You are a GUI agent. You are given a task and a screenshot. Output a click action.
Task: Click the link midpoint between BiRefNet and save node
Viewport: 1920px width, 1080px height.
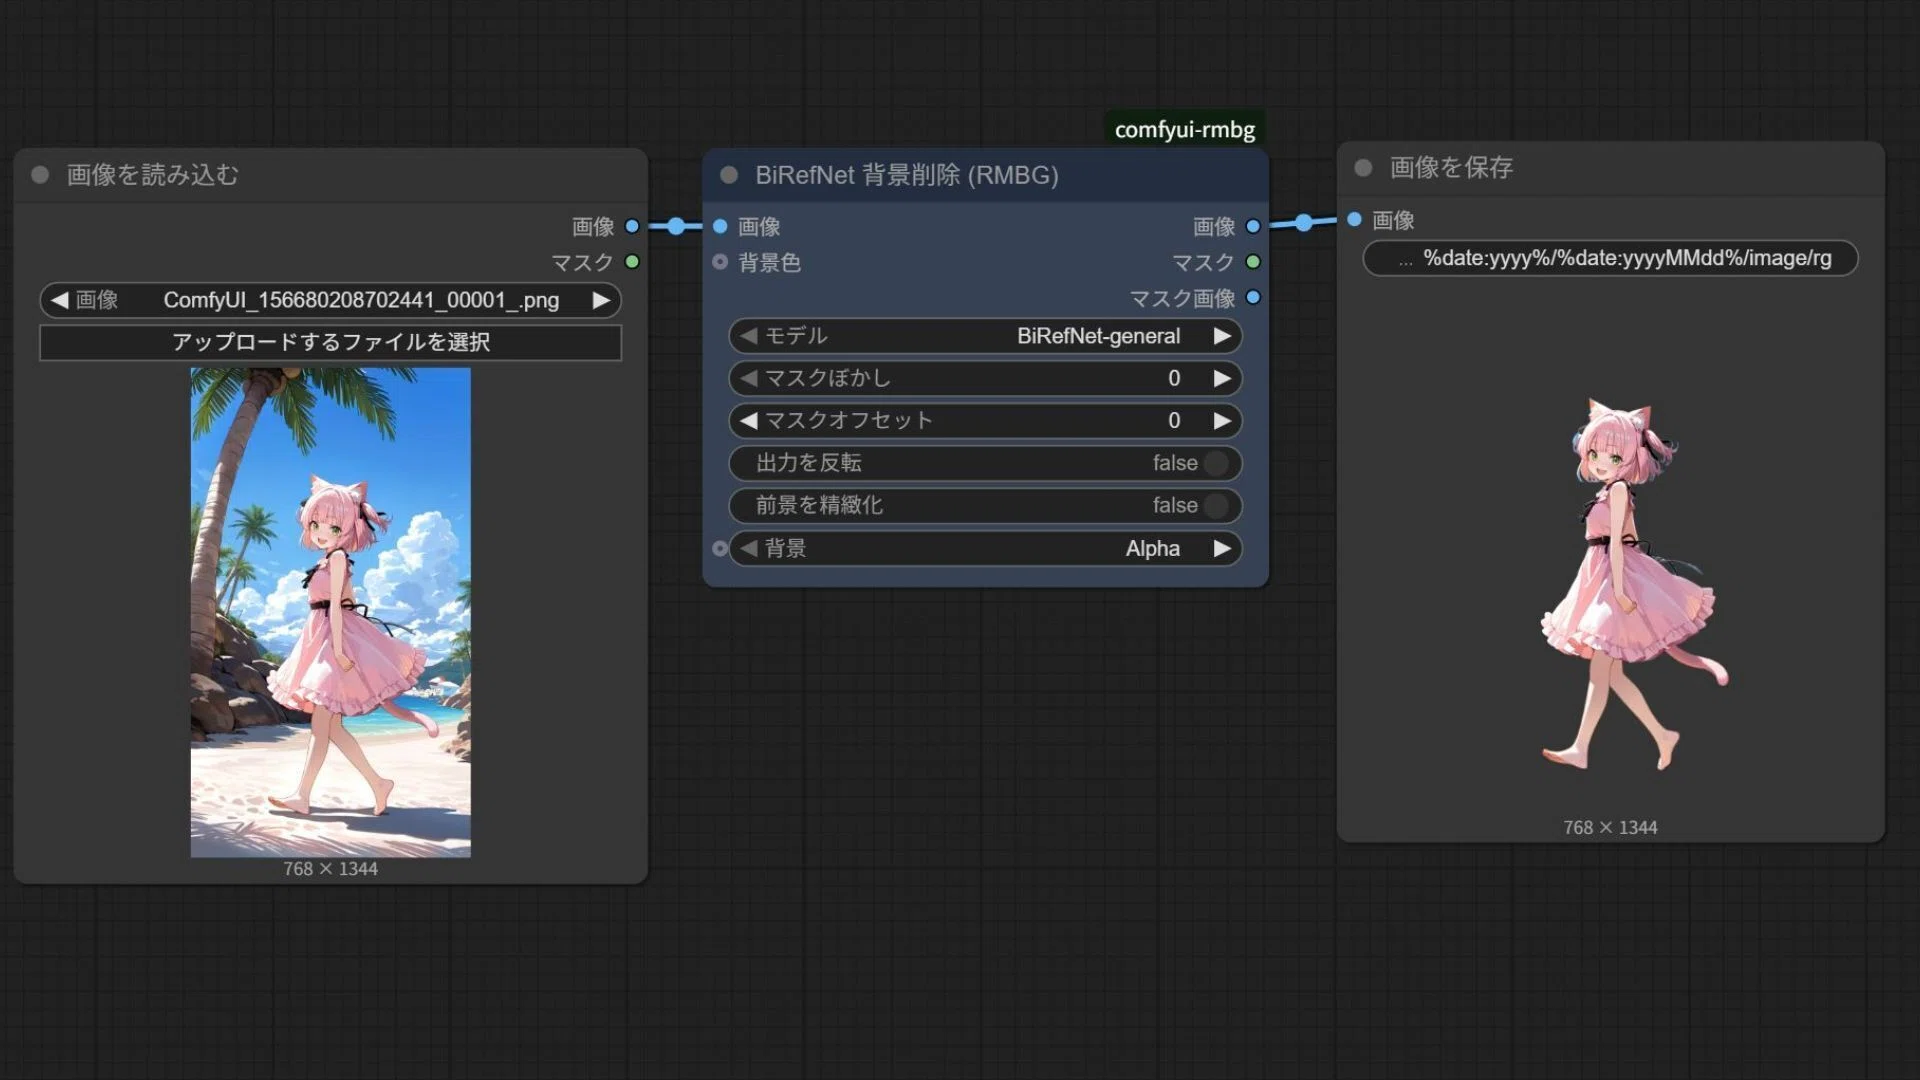click(x=1304, y=223)
